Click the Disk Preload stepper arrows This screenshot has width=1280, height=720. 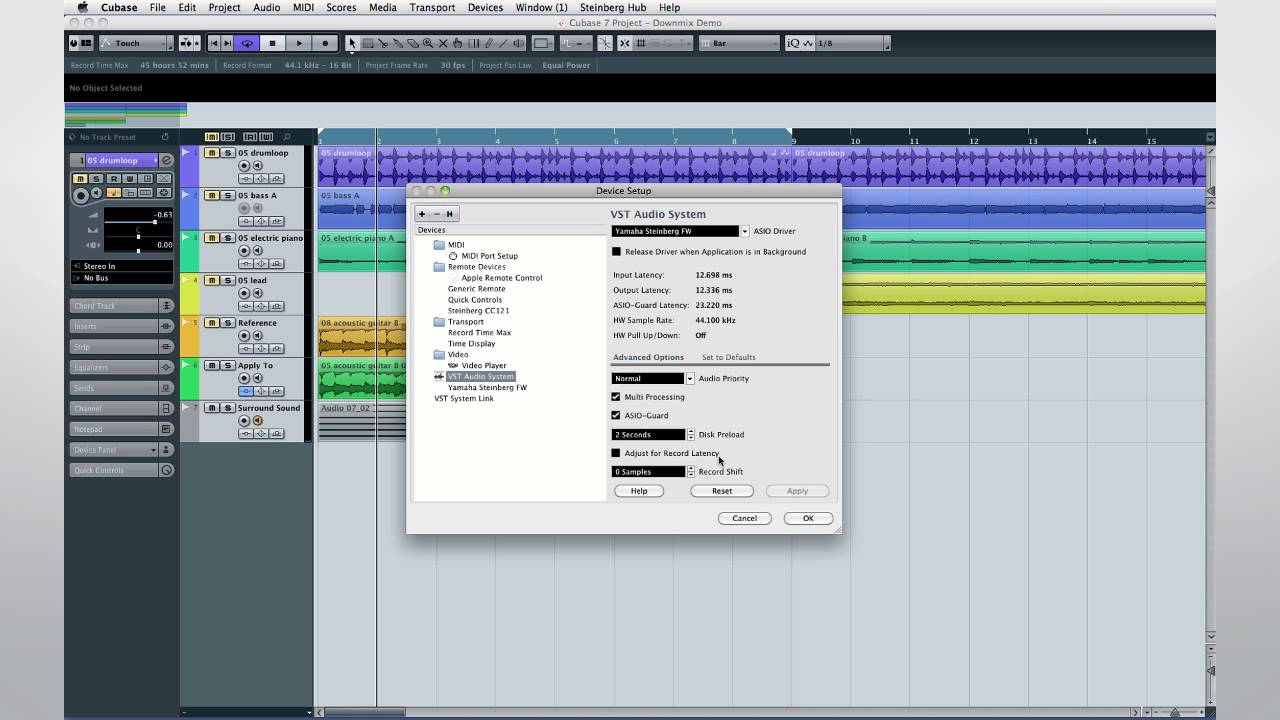coord(690,435)
